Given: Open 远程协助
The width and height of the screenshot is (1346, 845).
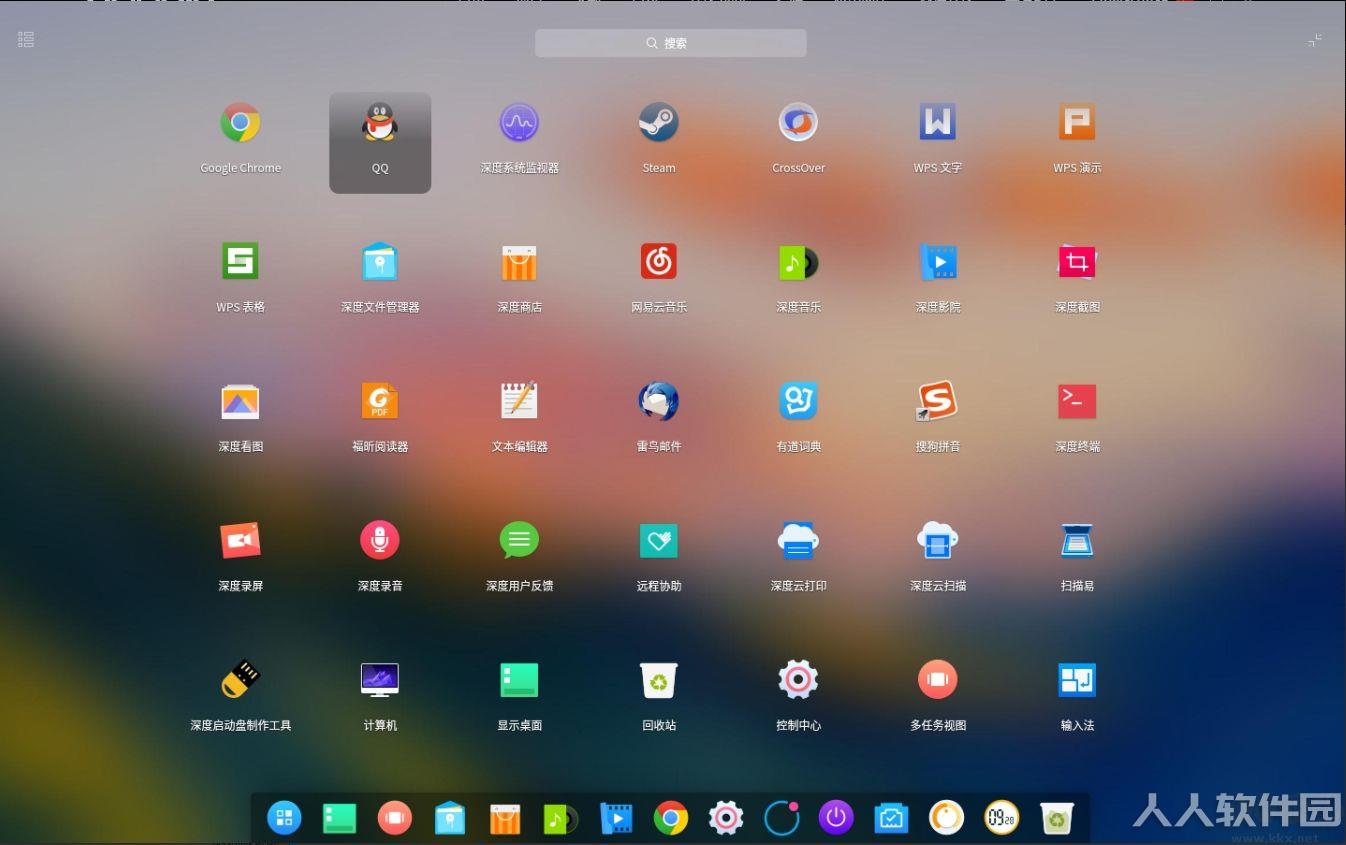Looking at the screenshot, I should tap(659, 541).
